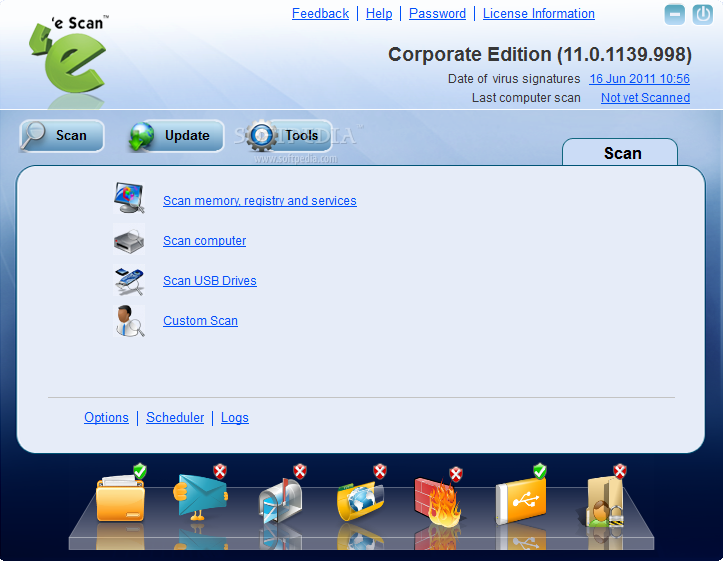Image resolution: width=723 pixels, height=561 pixels.
Task: Click the eScan green e logo
Action: click(x=69, y=58)
